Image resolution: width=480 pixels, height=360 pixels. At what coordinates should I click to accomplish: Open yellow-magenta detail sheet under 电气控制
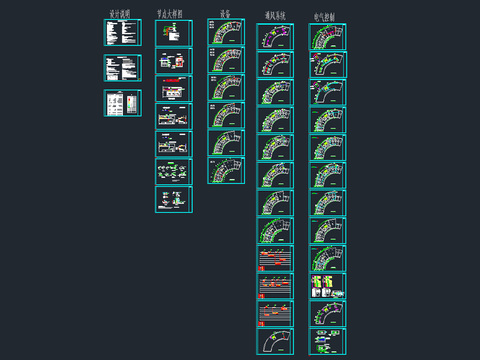click(327, 286)
